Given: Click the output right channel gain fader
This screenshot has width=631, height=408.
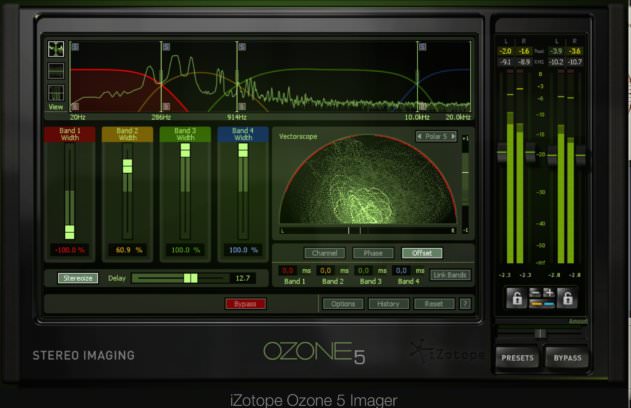Looking at the screenshot, I should (581, 155).
